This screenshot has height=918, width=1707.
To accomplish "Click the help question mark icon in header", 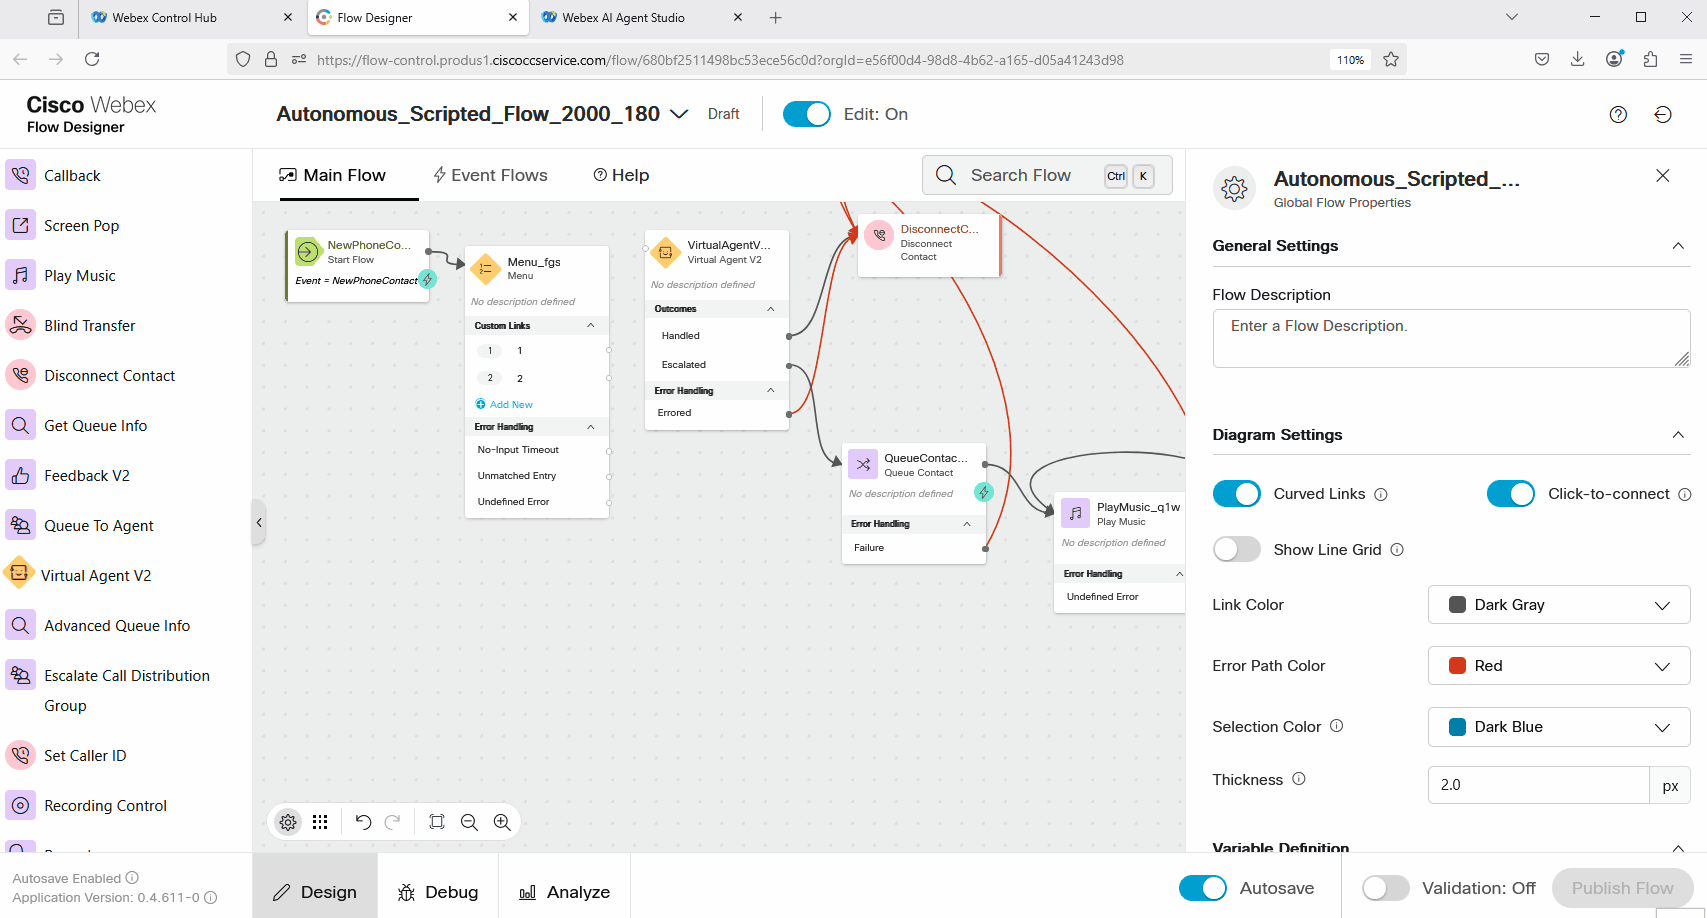I will 1618,115.
